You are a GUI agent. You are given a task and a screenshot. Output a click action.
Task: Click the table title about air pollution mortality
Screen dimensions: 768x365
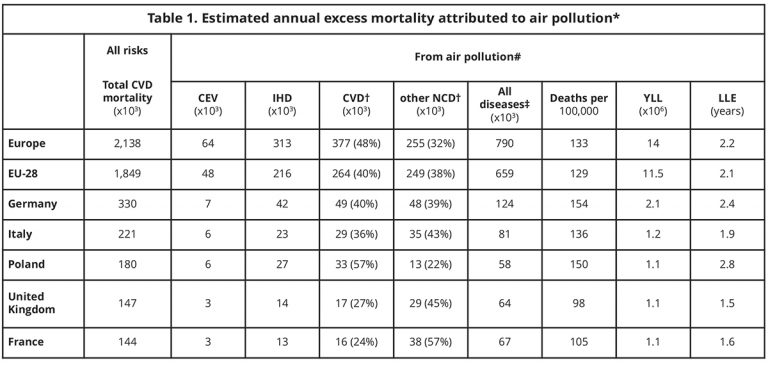tap(384, 19)
